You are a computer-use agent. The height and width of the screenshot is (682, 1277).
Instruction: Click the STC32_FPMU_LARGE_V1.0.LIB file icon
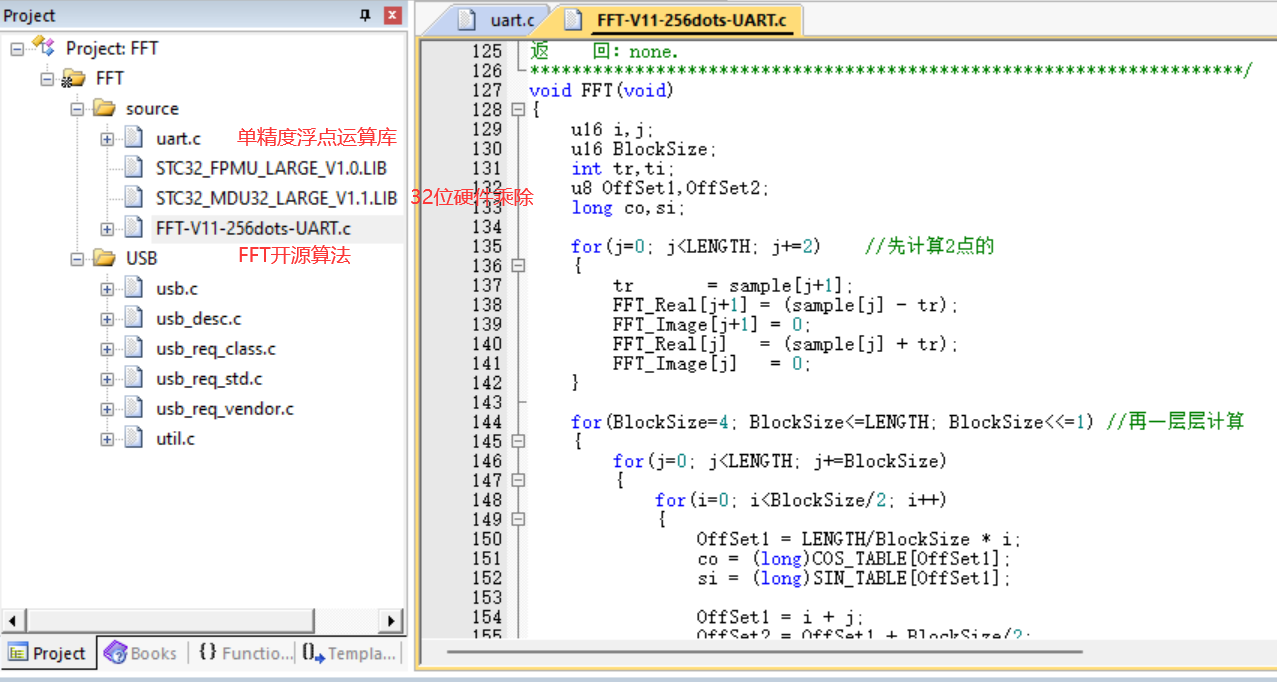134,168
